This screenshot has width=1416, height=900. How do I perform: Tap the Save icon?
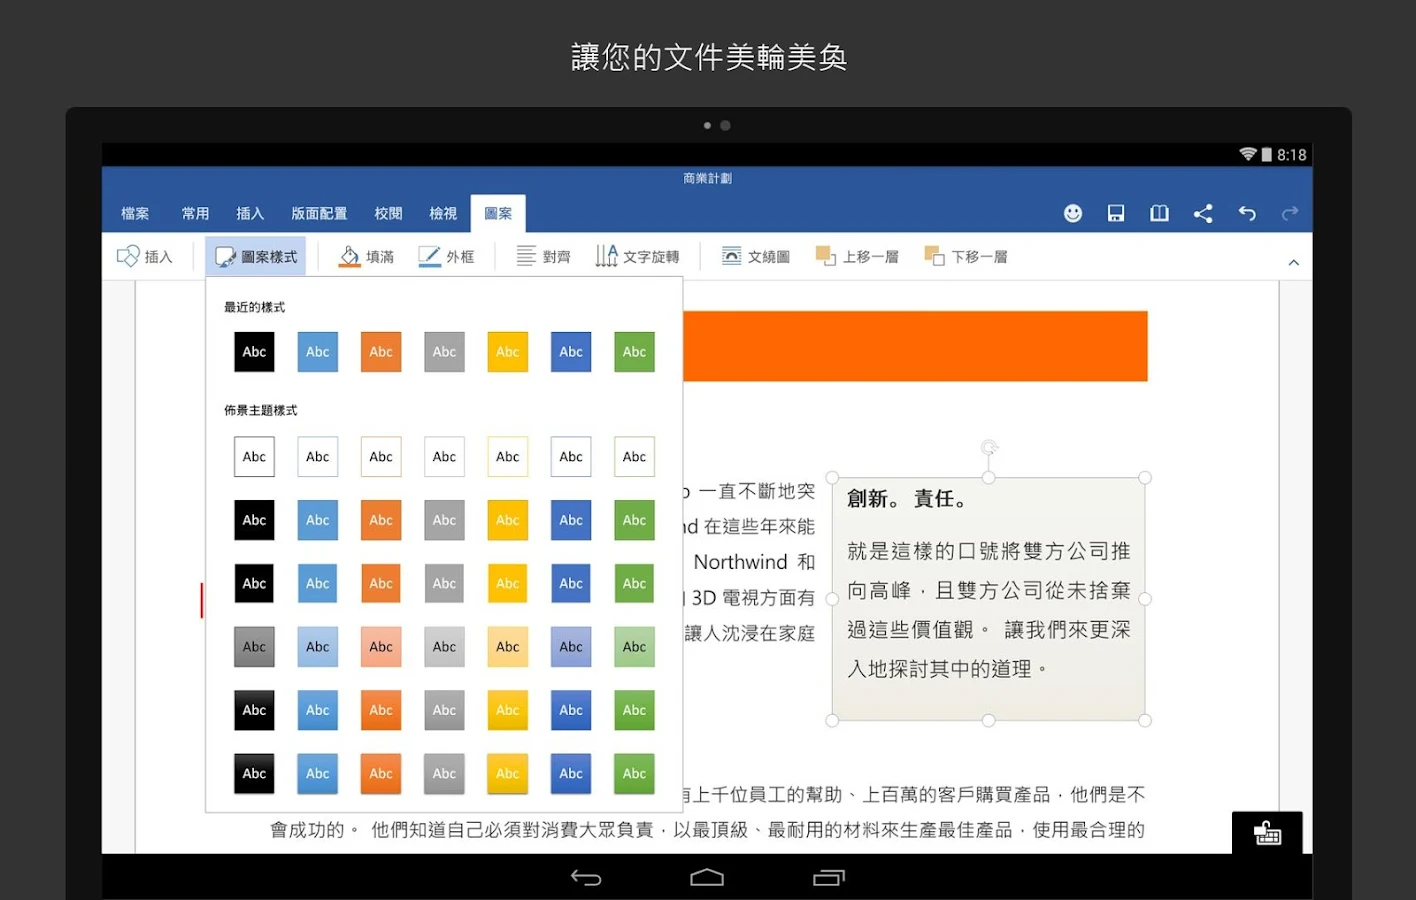coord(1116,213)
